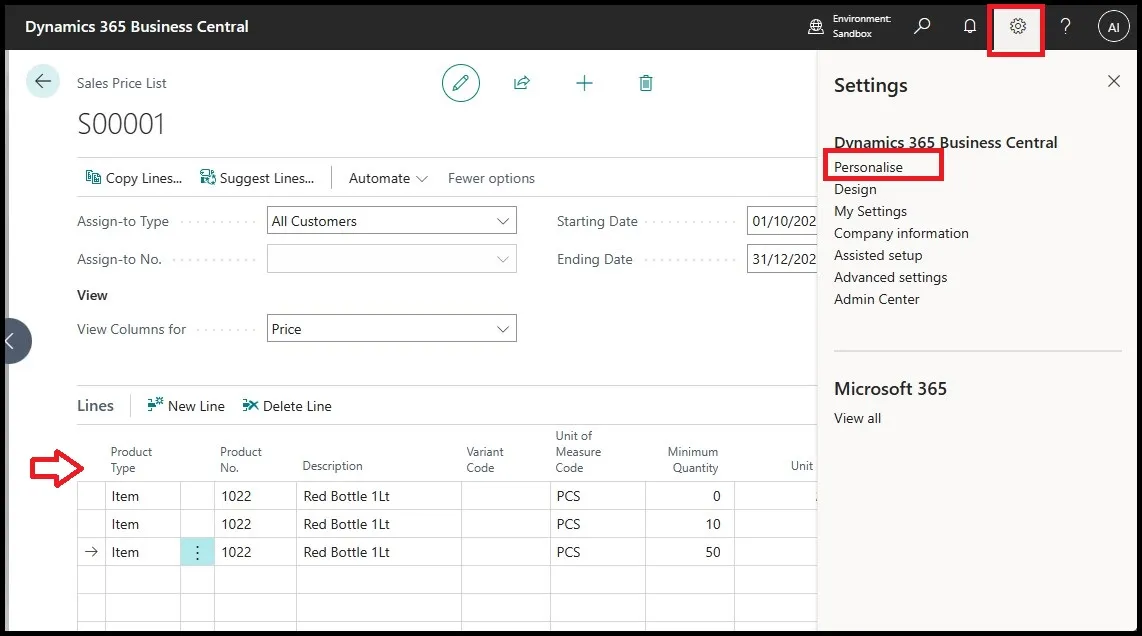The image size is (1142, 636).
Task: Select Personalise in Settings
Action: (868, 167)
